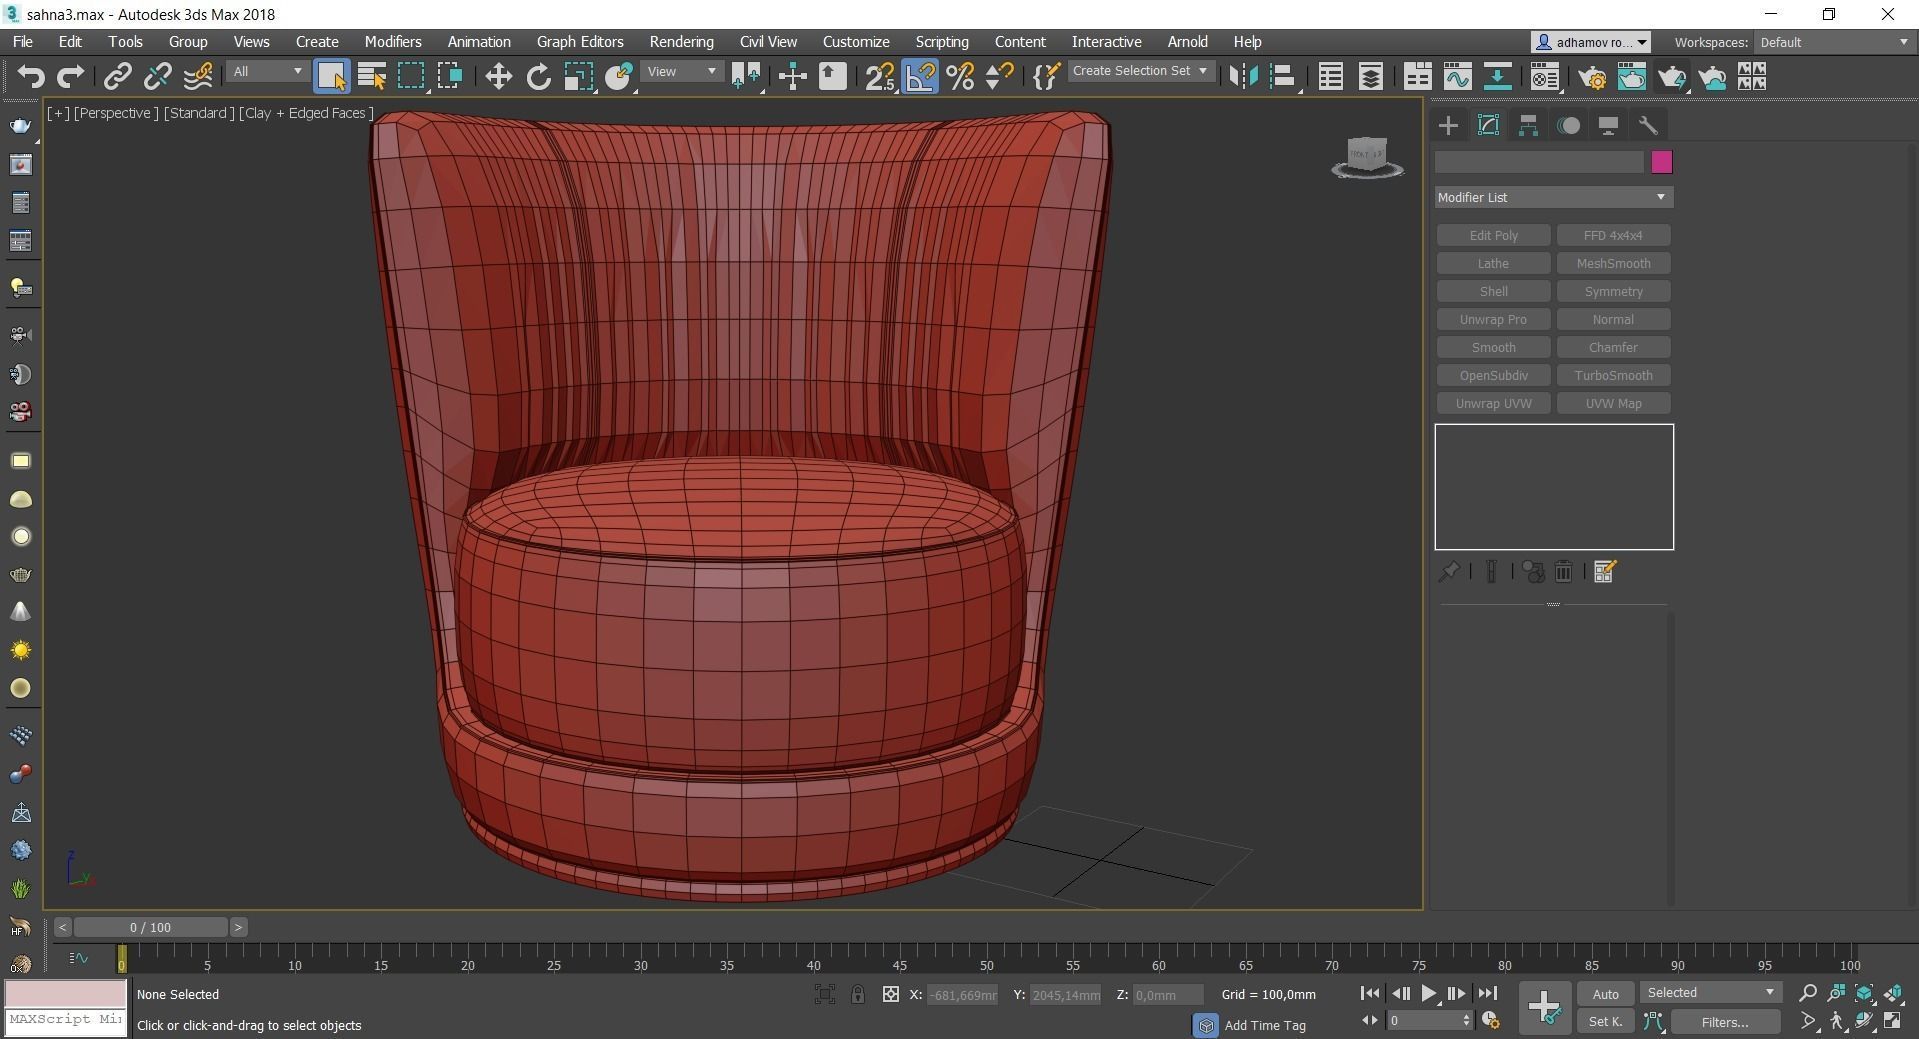
Task: Open the adhamov user account dropdown
Action: [1590, 42]
